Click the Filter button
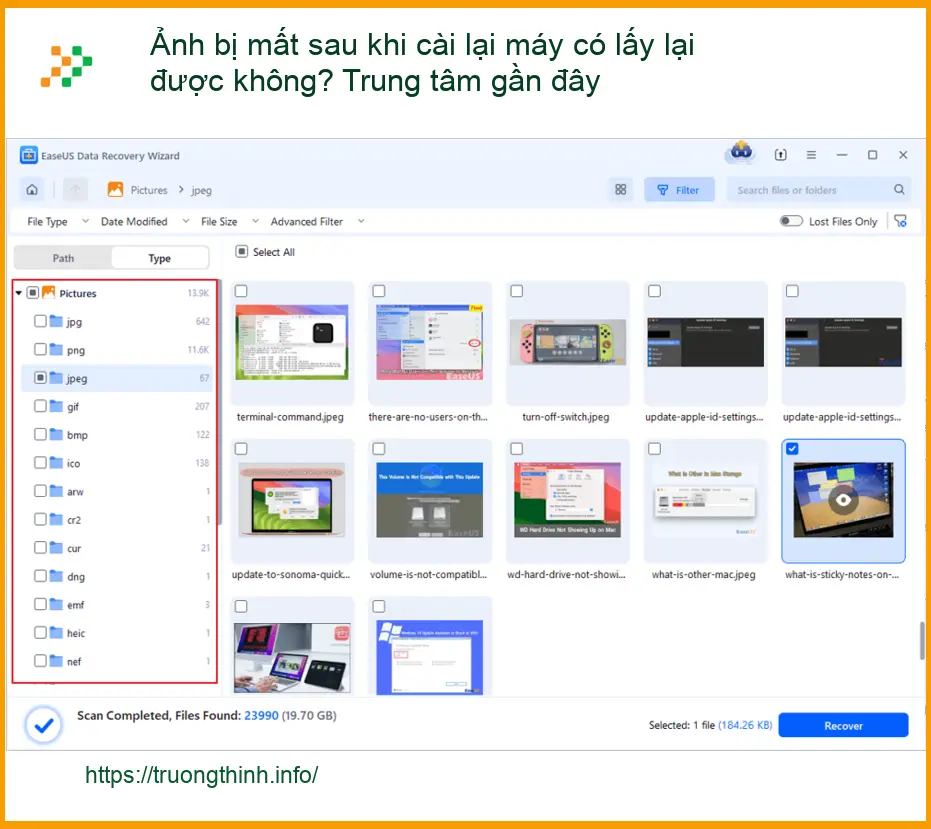931x829 pixels. [679, 189]
